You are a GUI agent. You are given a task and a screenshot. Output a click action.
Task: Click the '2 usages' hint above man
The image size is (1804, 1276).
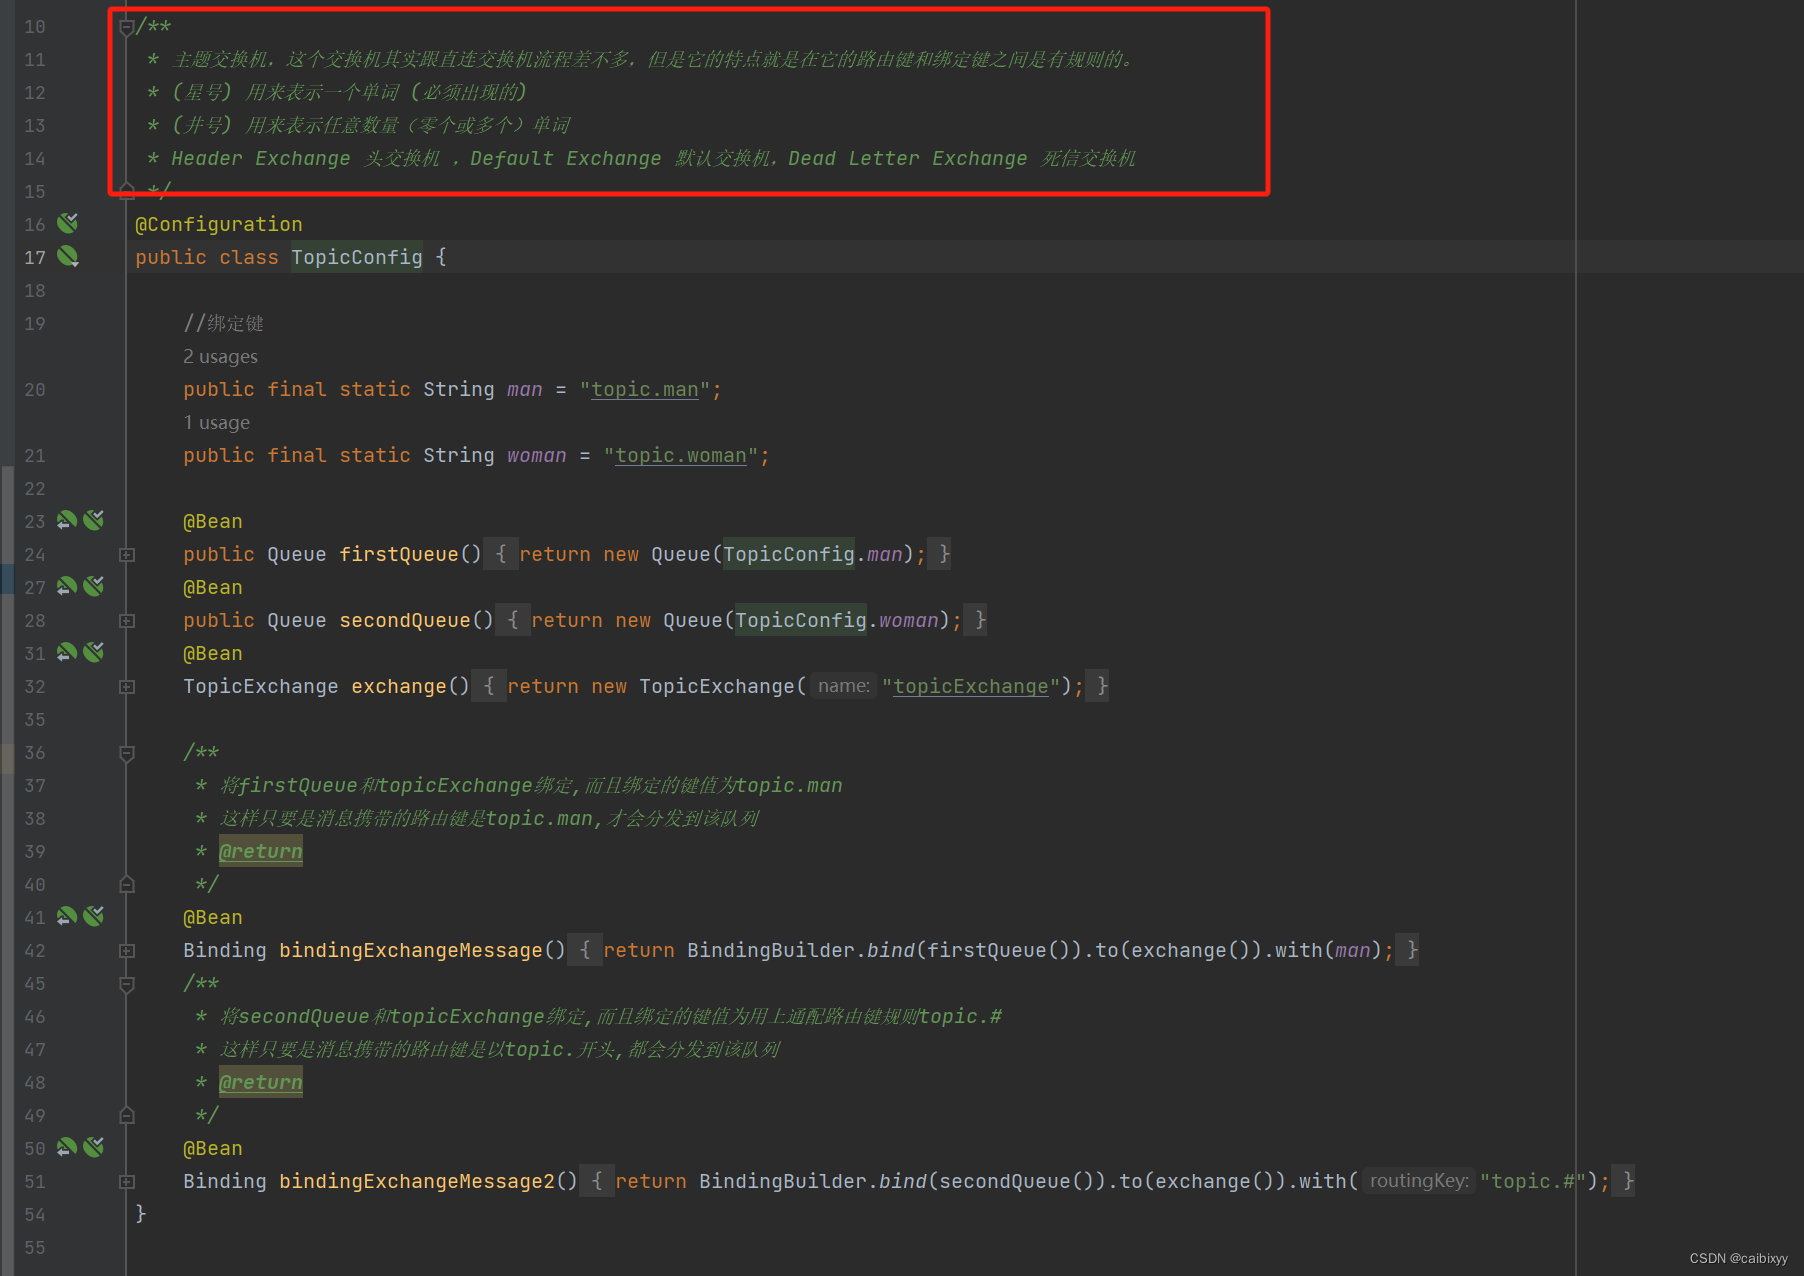tap(220, 356)
